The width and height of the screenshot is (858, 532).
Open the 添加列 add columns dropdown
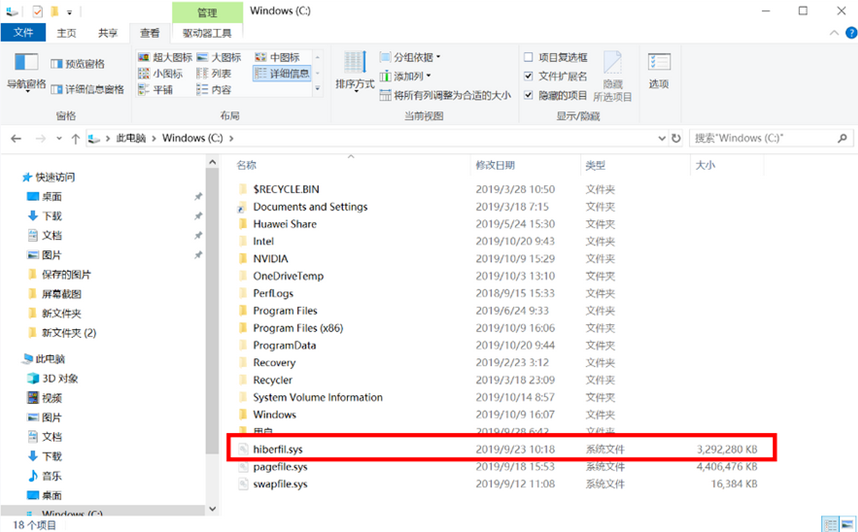coord(405,76)
